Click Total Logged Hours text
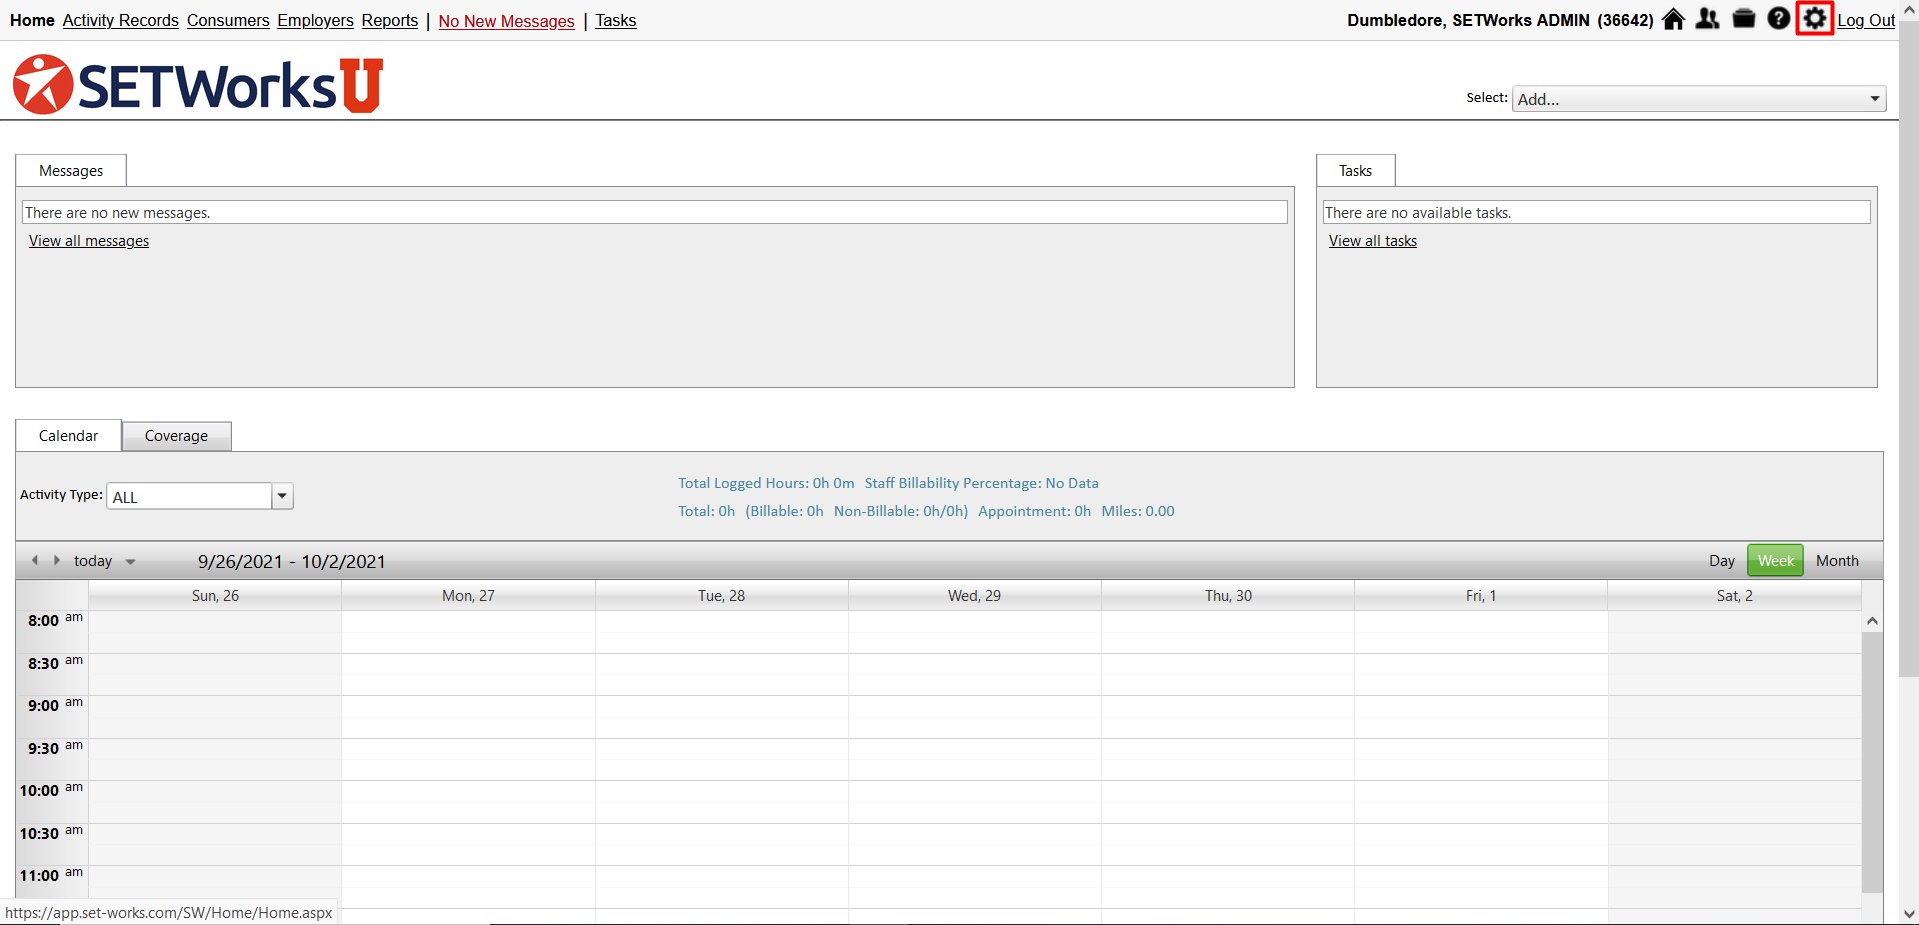The width and height of the screenshot is (1919, 925). click(x=766, y=483)
